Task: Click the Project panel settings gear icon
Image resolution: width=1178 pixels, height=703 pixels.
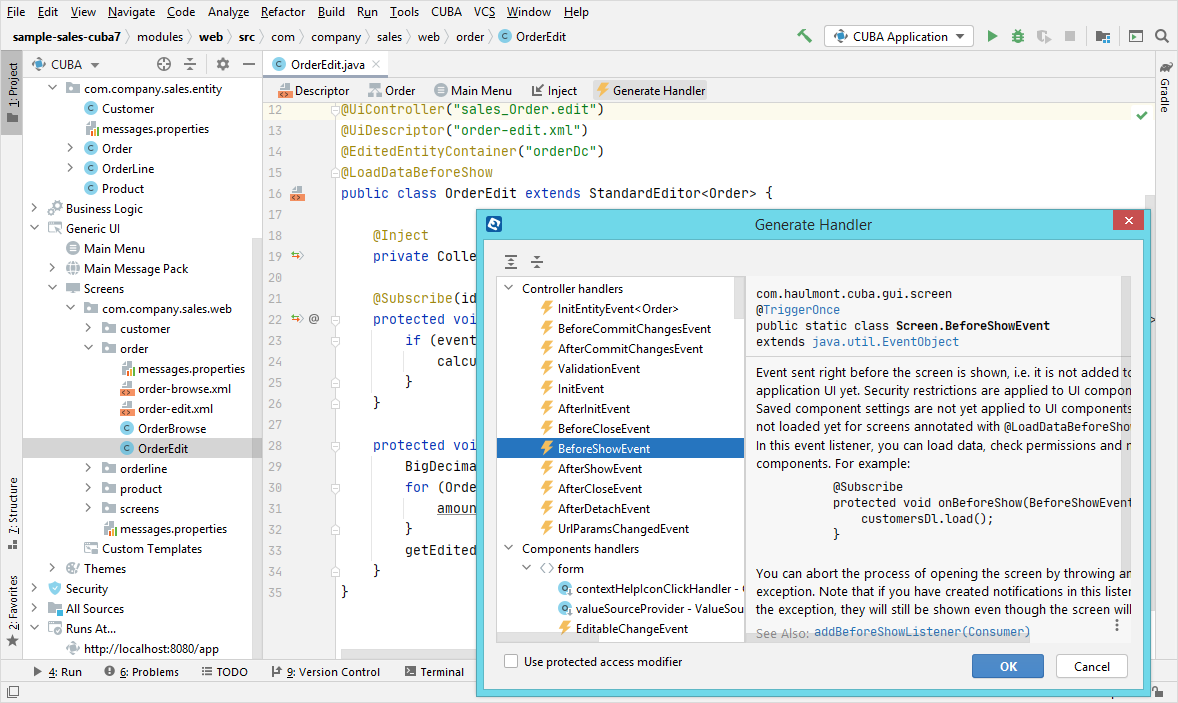Action: [223, 64]
